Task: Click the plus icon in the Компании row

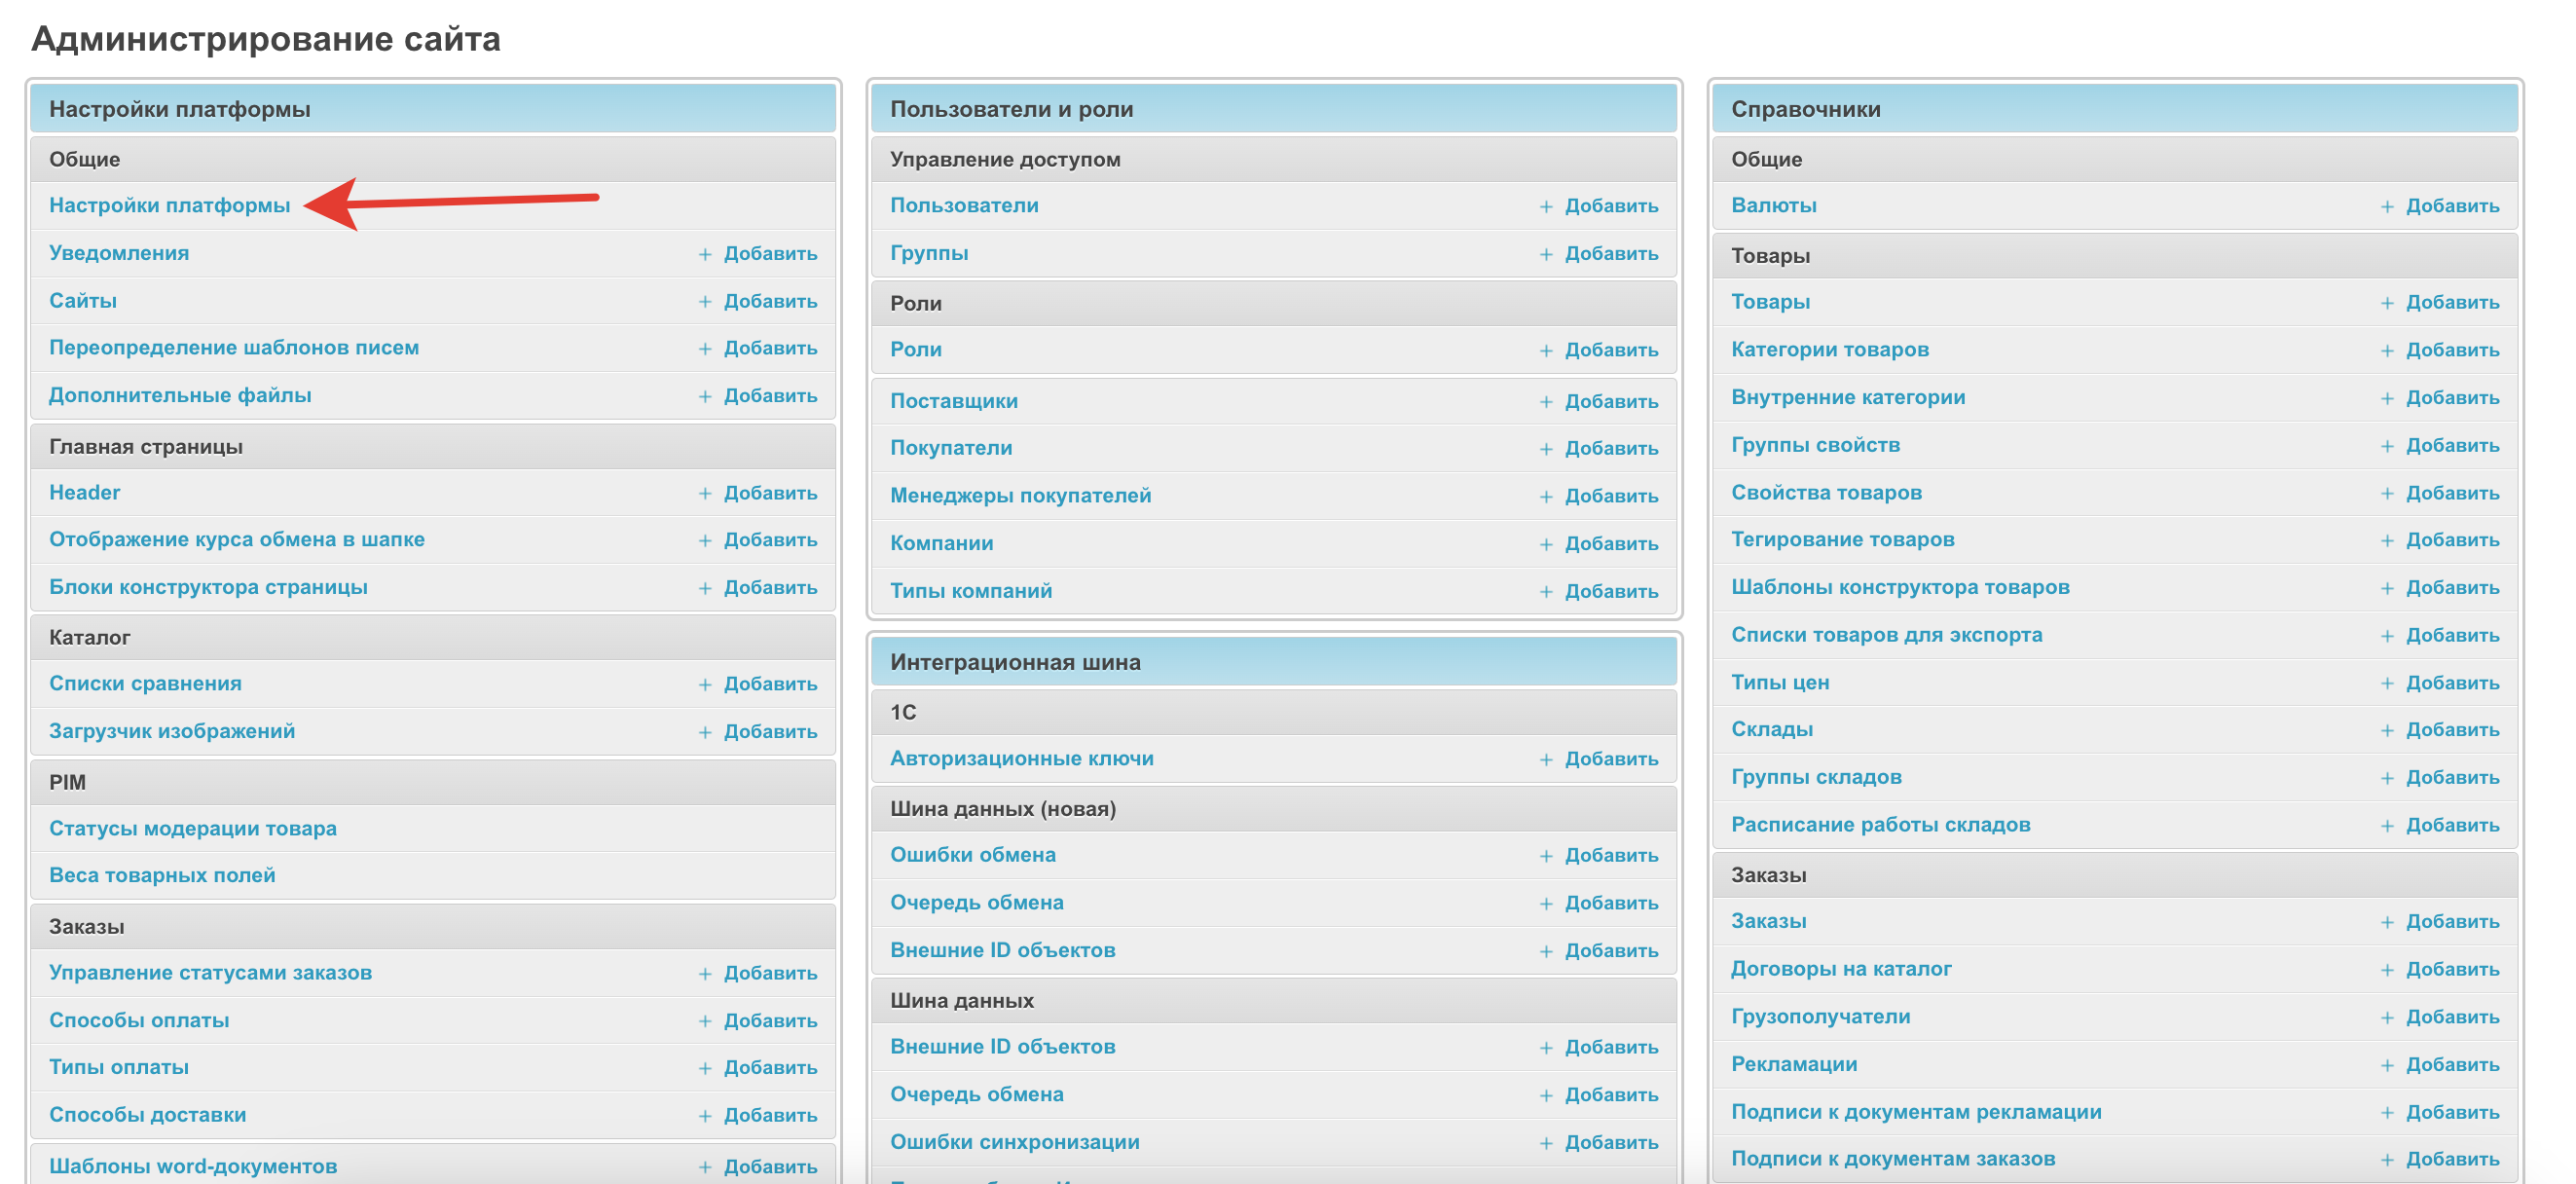Action: [1546, 544]
